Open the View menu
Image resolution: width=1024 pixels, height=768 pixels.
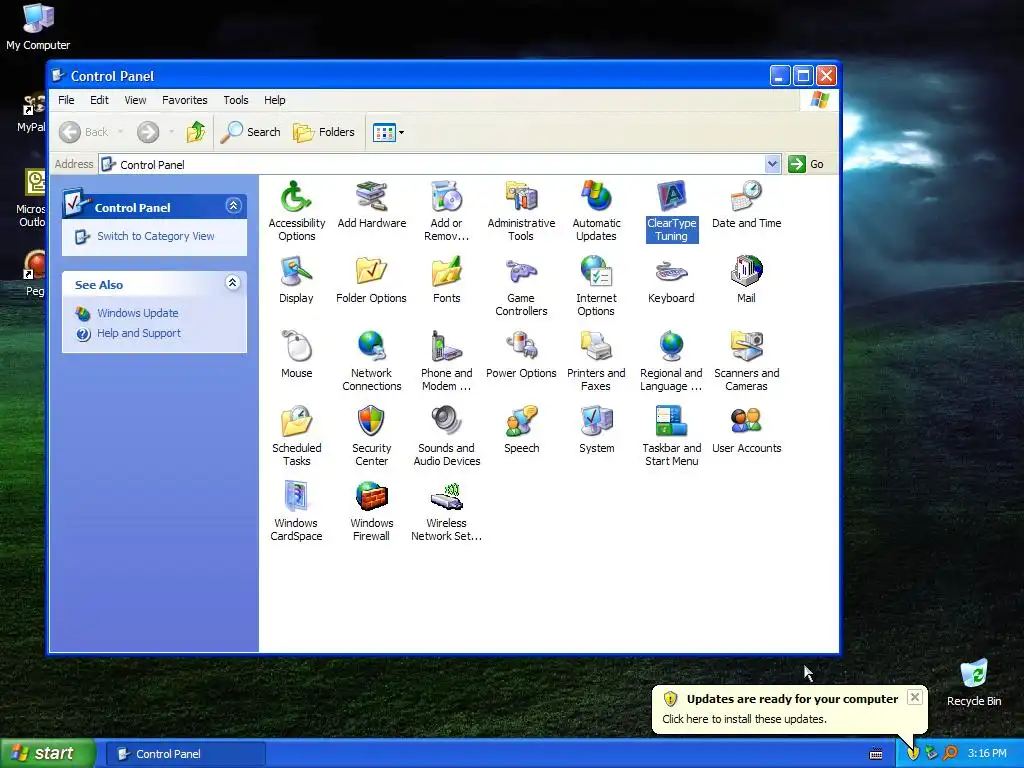click(135, 100)
